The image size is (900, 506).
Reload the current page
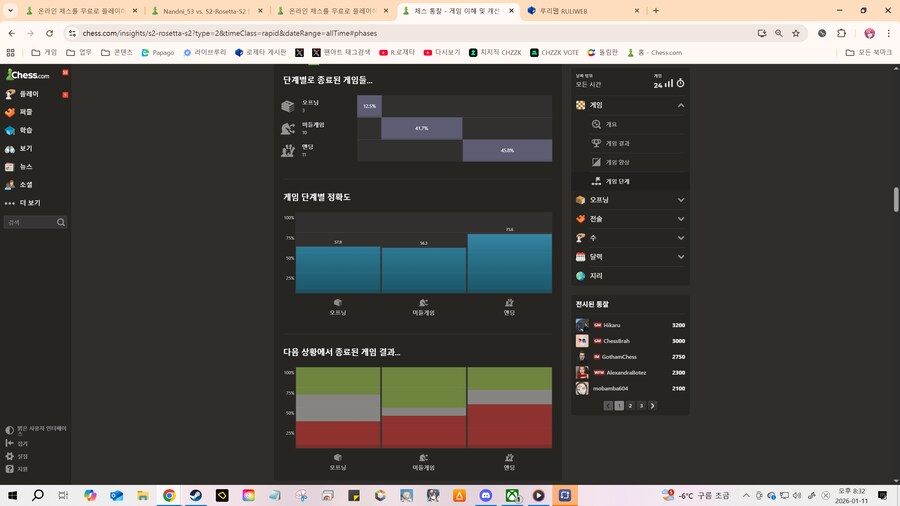click(49, 33)
